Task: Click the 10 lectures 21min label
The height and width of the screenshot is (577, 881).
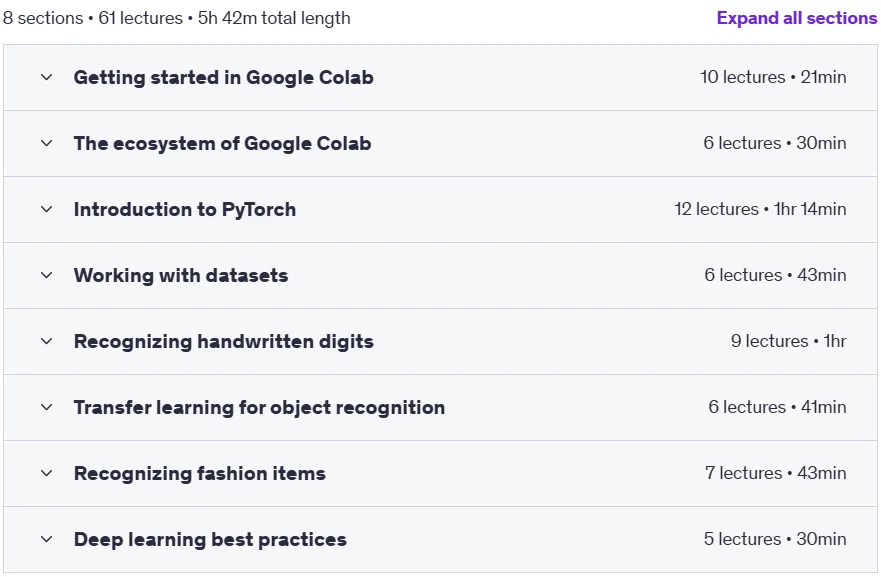Action: (x=773, y=77)
